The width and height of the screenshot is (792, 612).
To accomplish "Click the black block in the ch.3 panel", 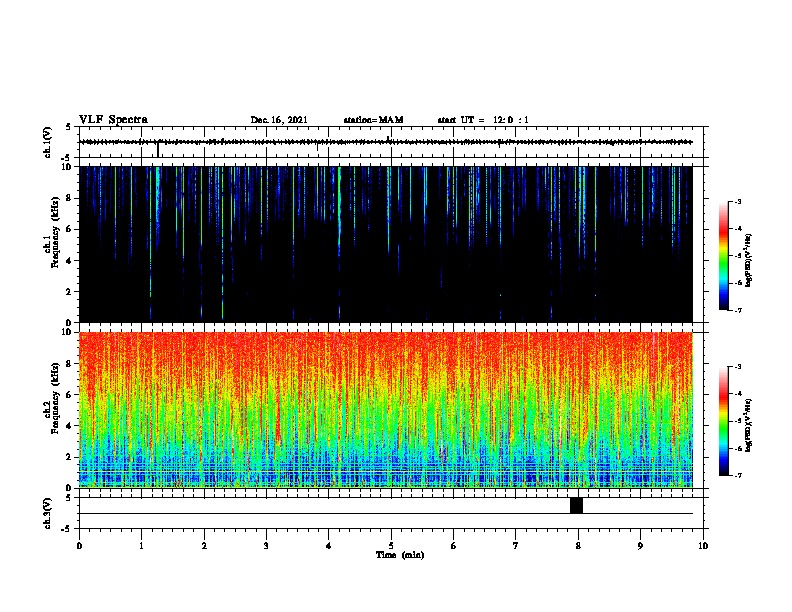I will pos(576,505).
